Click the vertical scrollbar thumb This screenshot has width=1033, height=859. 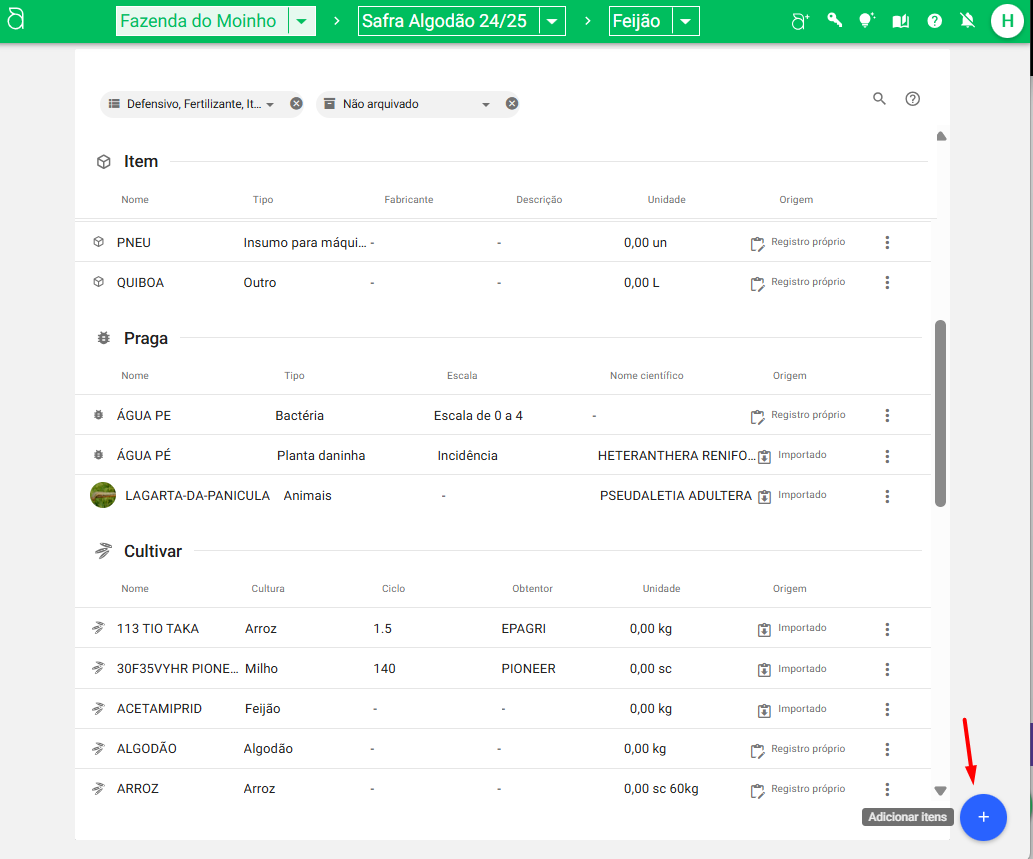[940, 413]
